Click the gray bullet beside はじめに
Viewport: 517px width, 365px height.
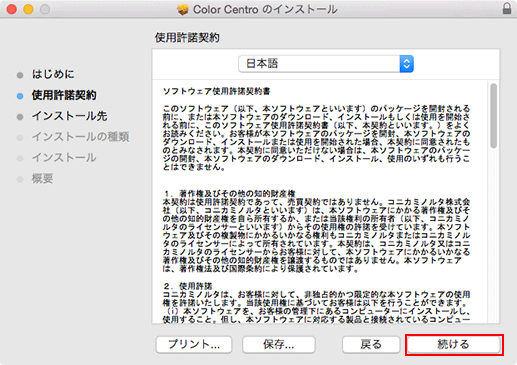coord(20,75)
